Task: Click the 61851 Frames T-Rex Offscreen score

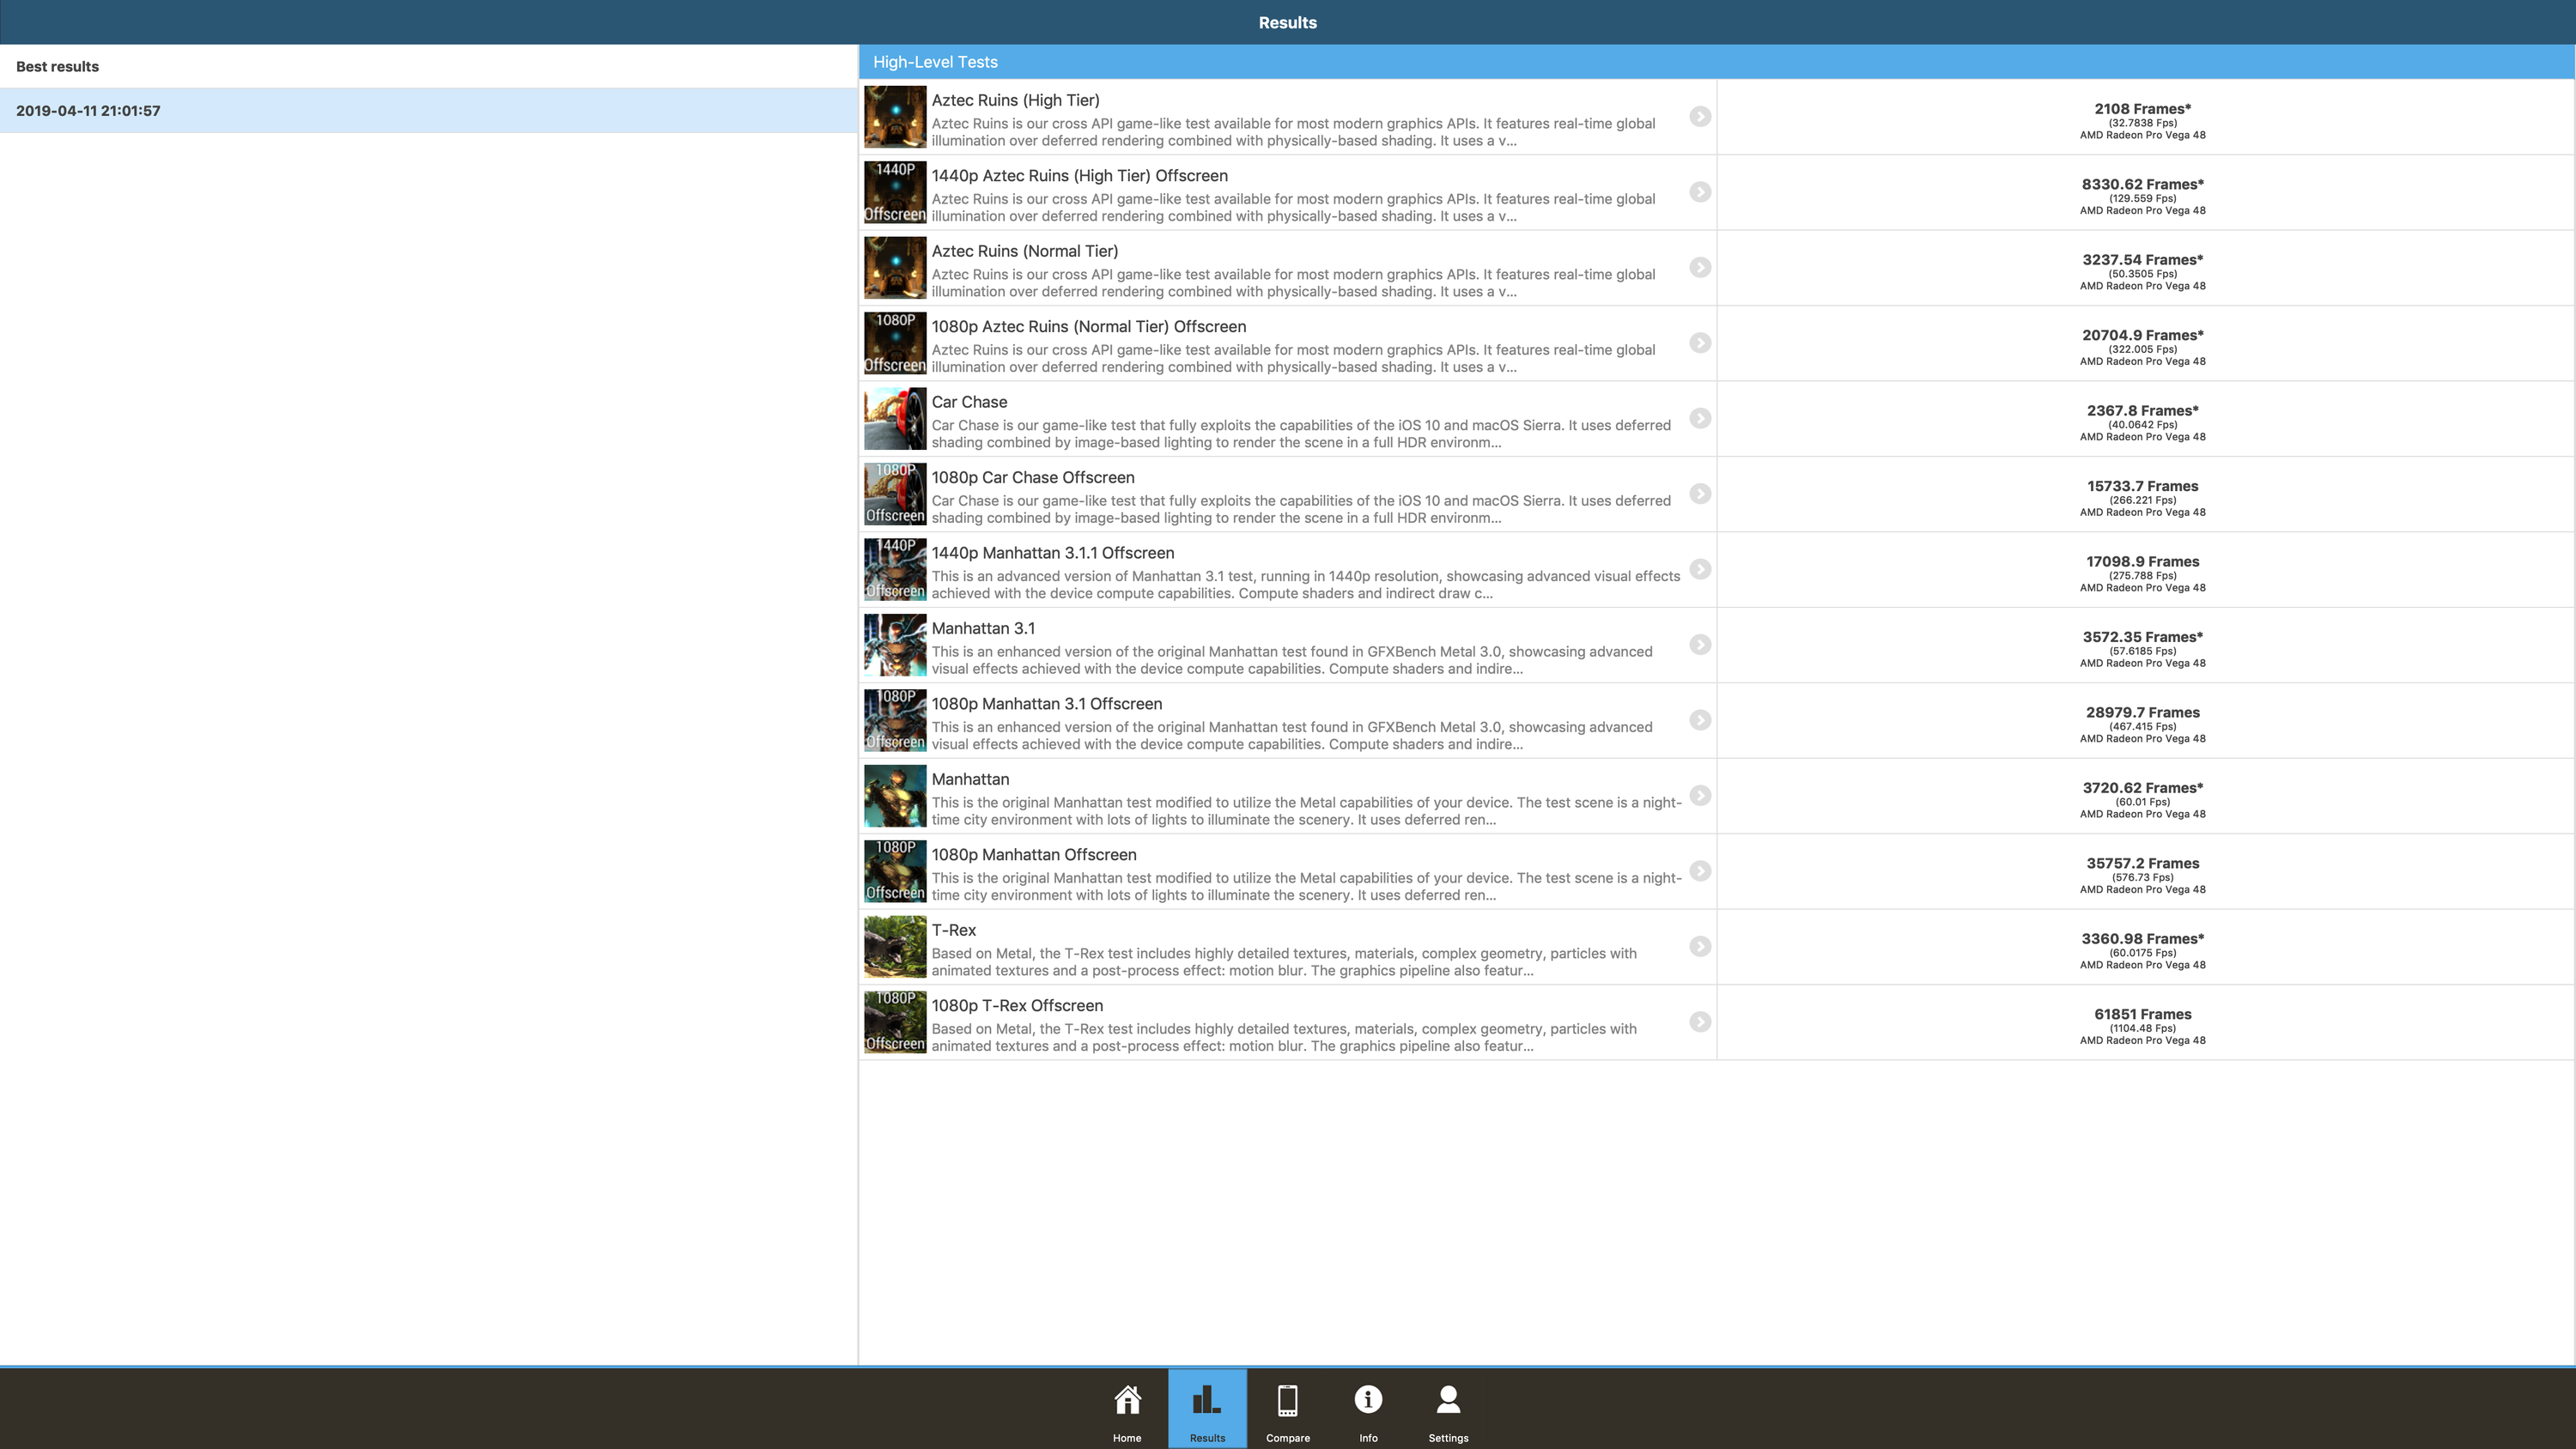Action: point(2142,1014)
